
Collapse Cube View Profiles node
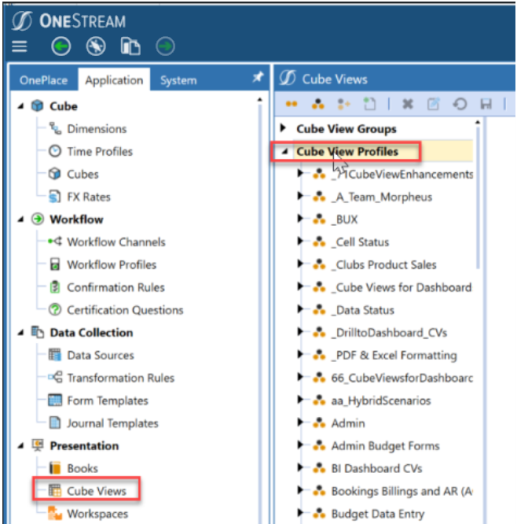pos(284,152)
